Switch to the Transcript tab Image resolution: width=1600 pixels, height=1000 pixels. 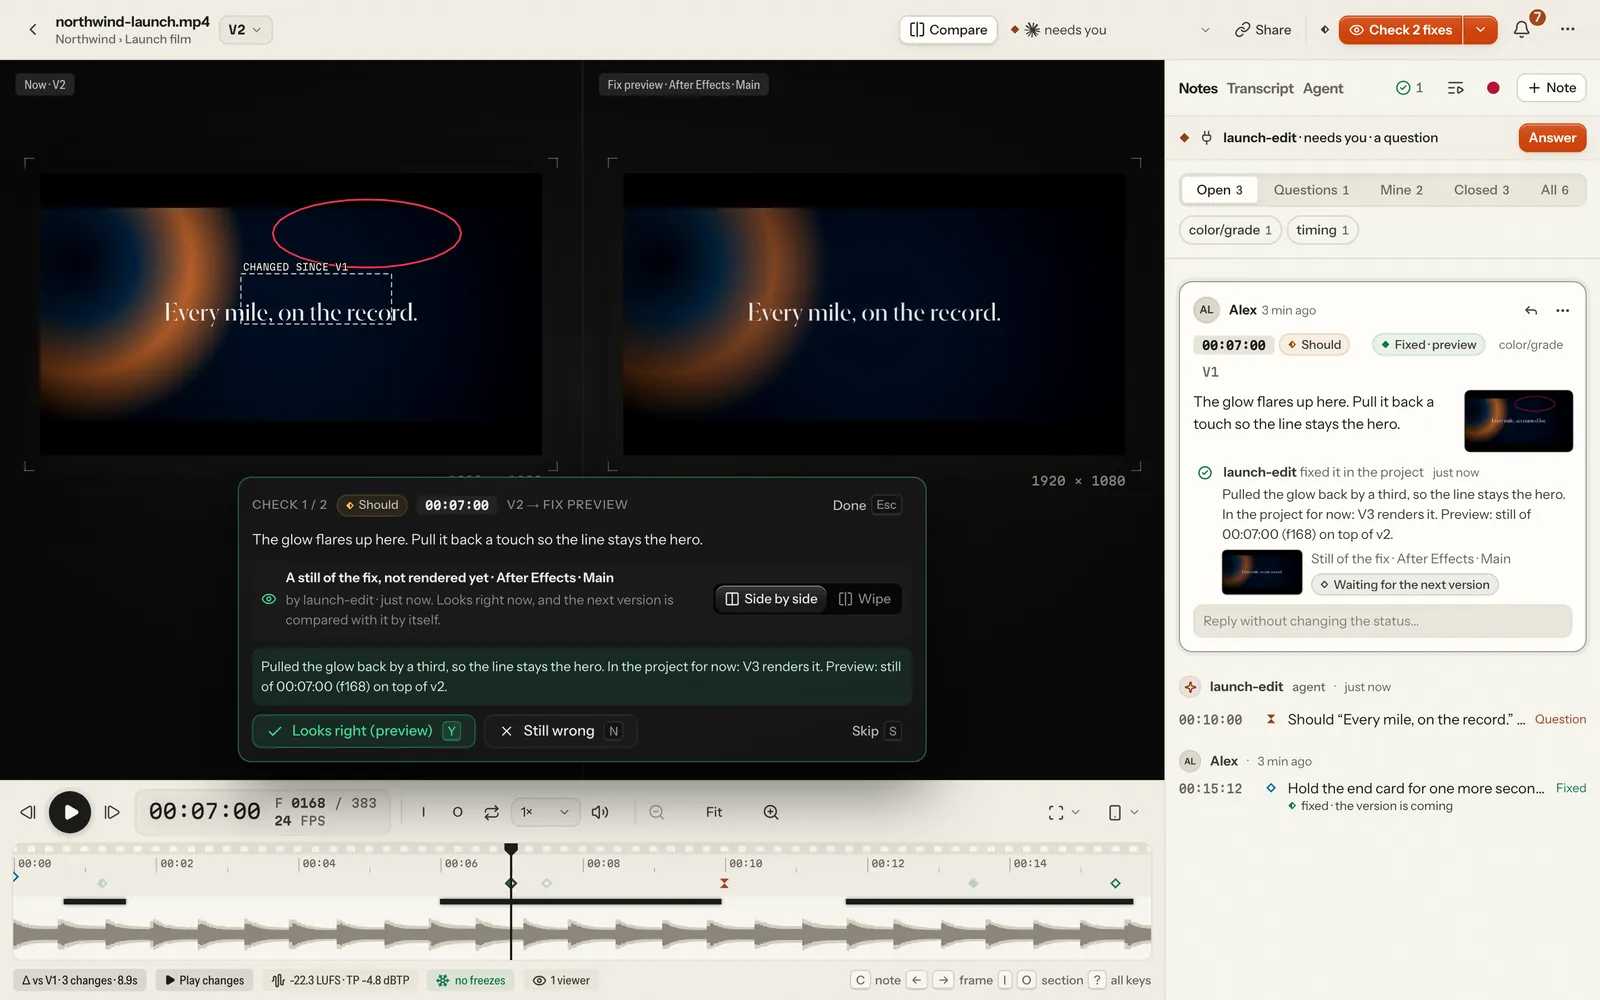click(1260, 88)
